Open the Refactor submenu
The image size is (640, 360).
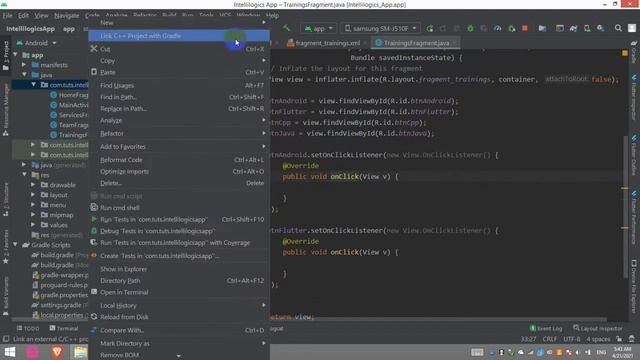(179, 133)
